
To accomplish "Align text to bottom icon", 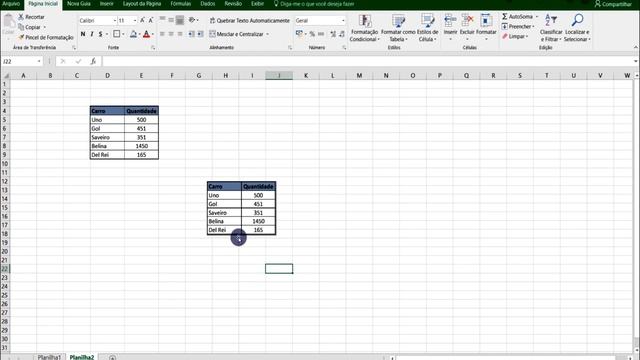I will point(180,20).
